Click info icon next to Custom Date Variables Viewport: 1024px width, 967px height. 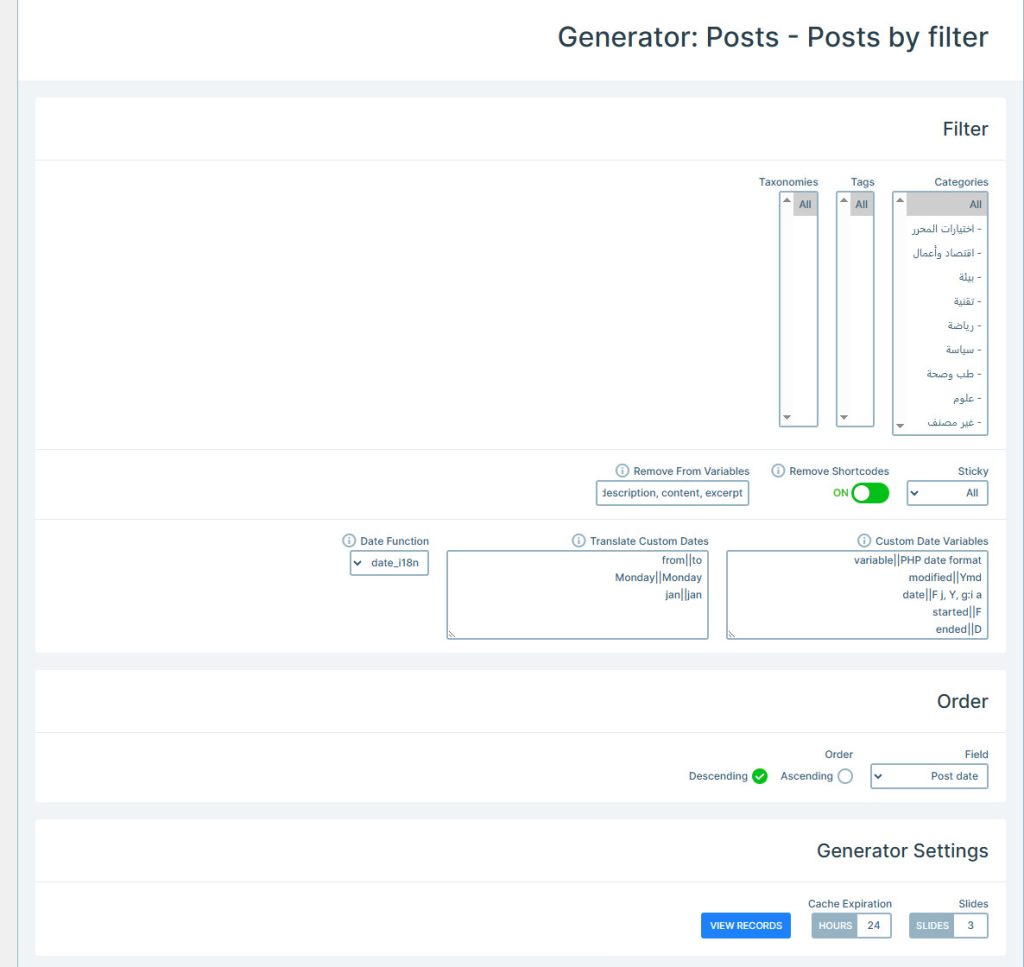(864, 541)
